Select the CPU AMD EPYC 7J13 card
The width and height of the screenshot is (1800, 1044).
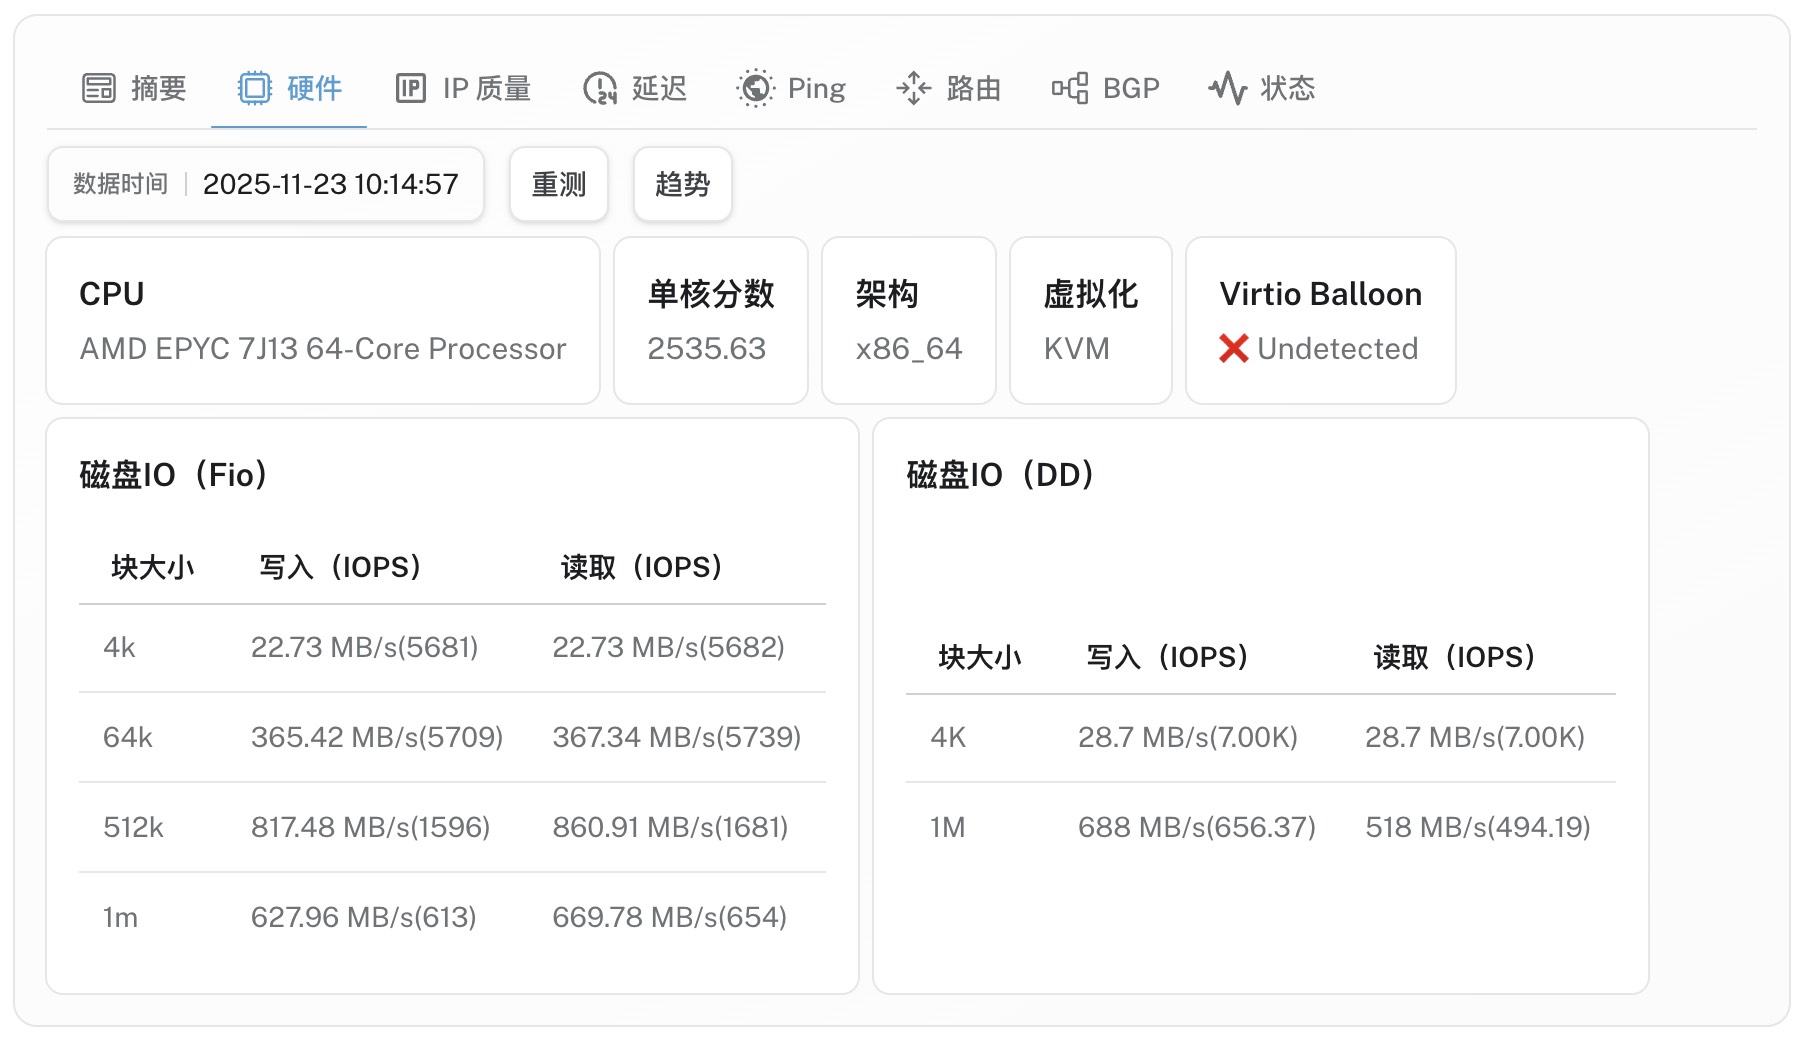coord(322,321)
